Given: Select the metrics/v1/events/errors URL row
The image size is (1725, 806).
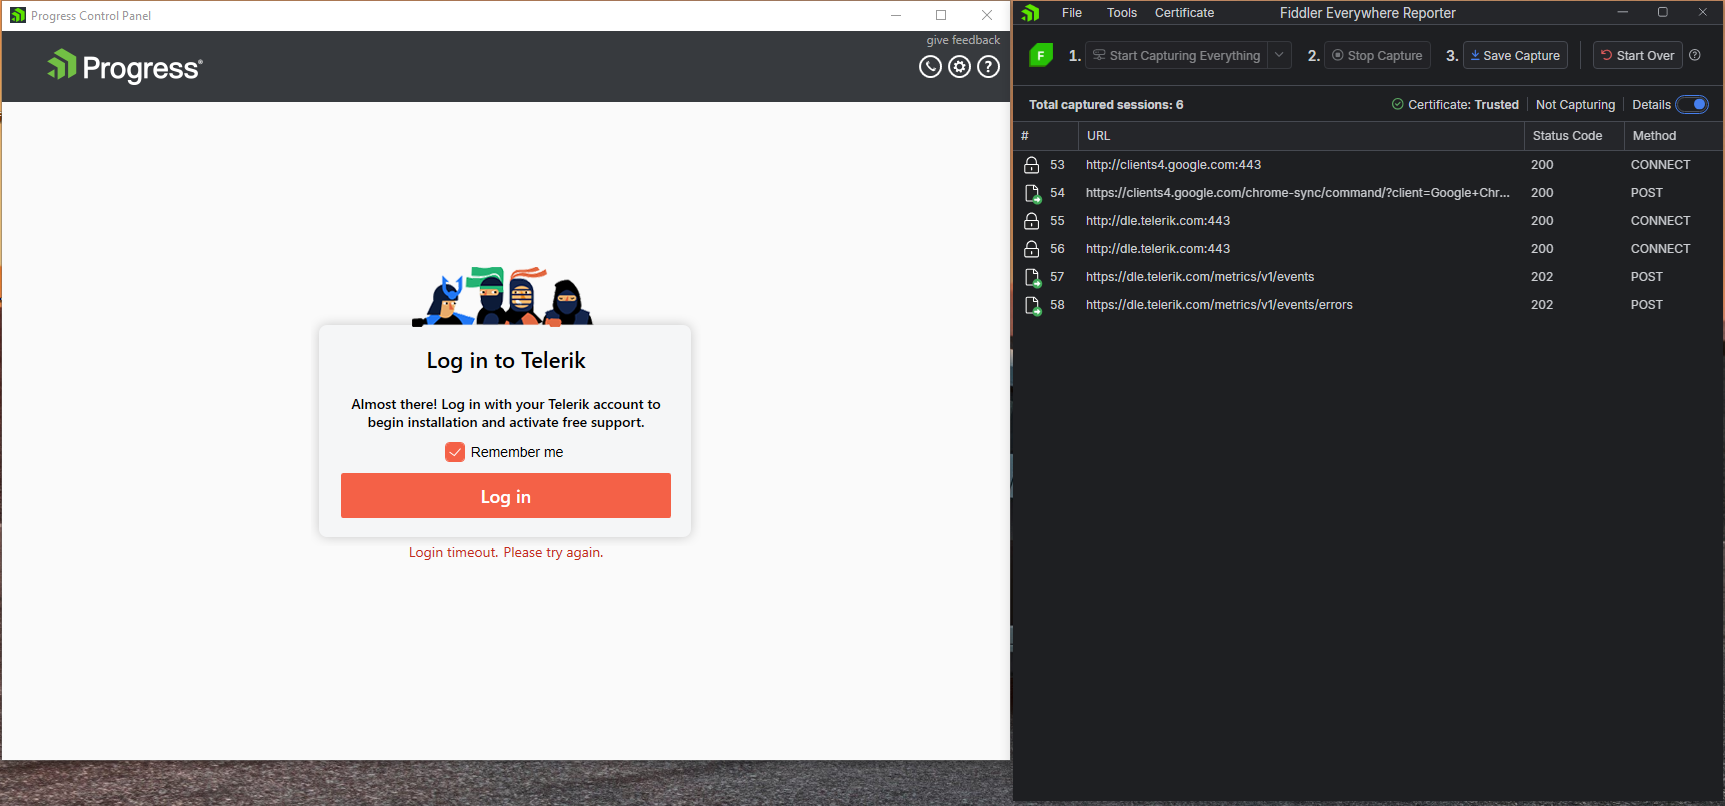Looking at the screenshot, I should point(1219,305).
